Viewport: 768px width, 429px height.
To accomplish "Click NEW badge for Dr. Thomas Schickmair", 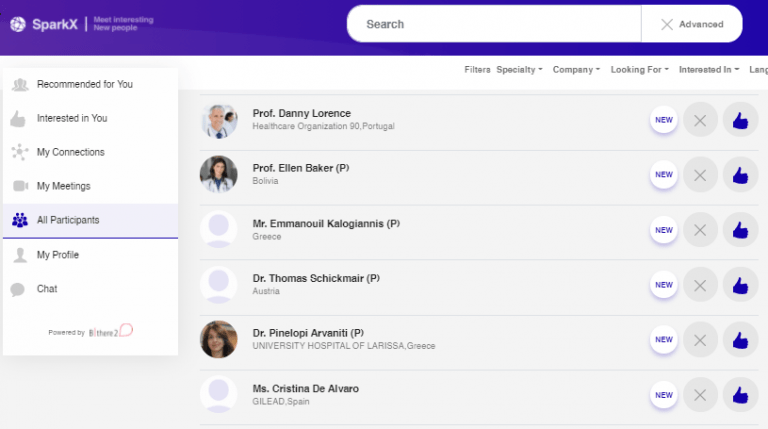I will 664,285.
